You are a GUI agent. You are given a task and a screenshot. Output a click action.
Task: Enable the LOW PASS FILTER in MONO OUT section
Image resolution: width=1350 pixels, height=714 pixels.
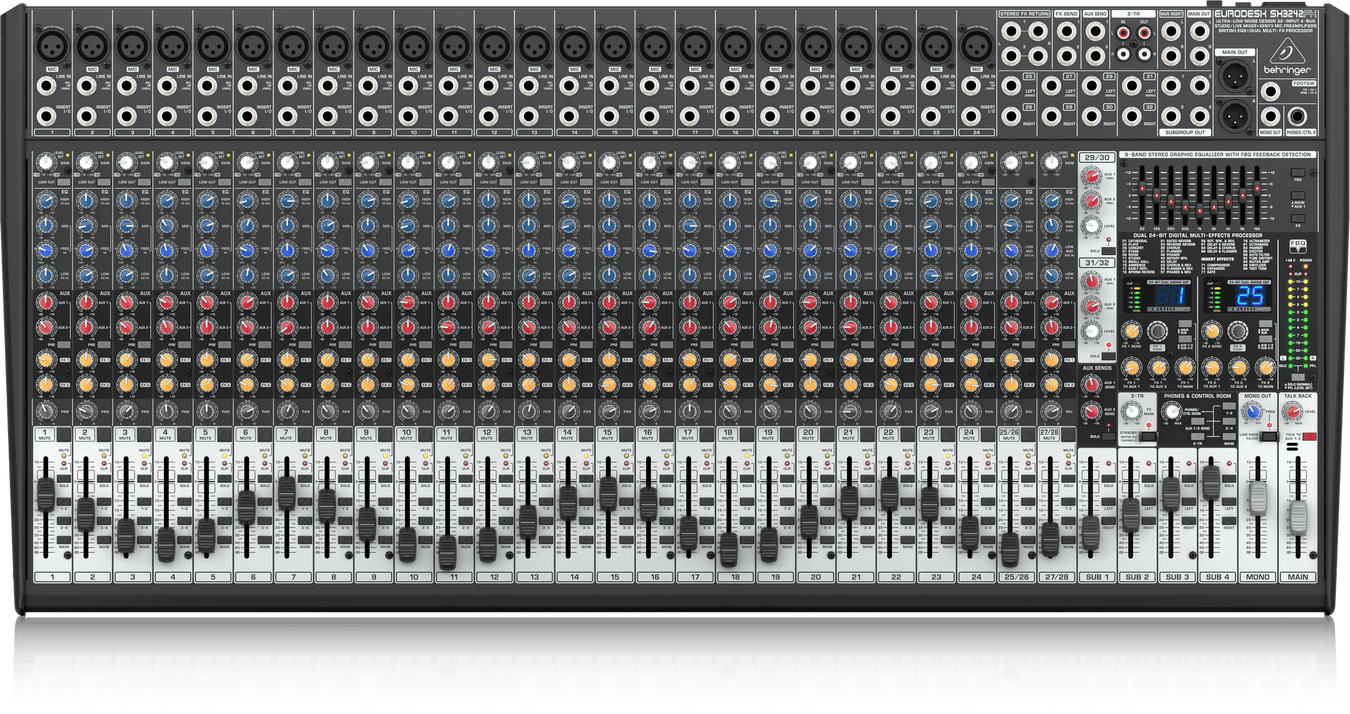pos(1268,437)
